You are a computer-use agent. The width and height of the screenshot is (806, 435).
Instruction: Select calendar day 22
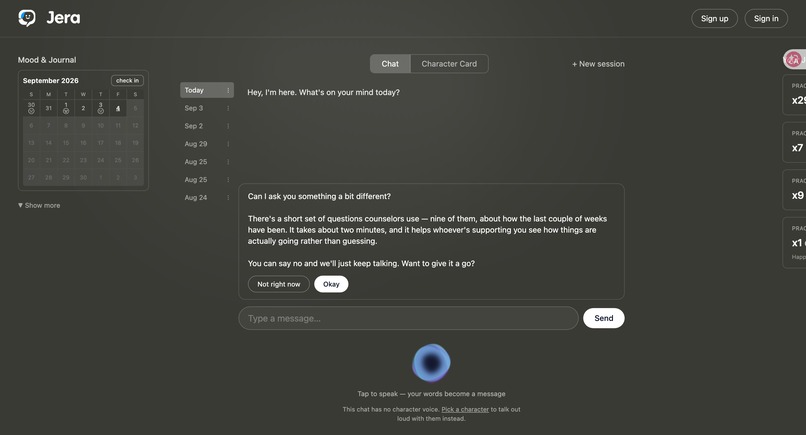point(66,160)
